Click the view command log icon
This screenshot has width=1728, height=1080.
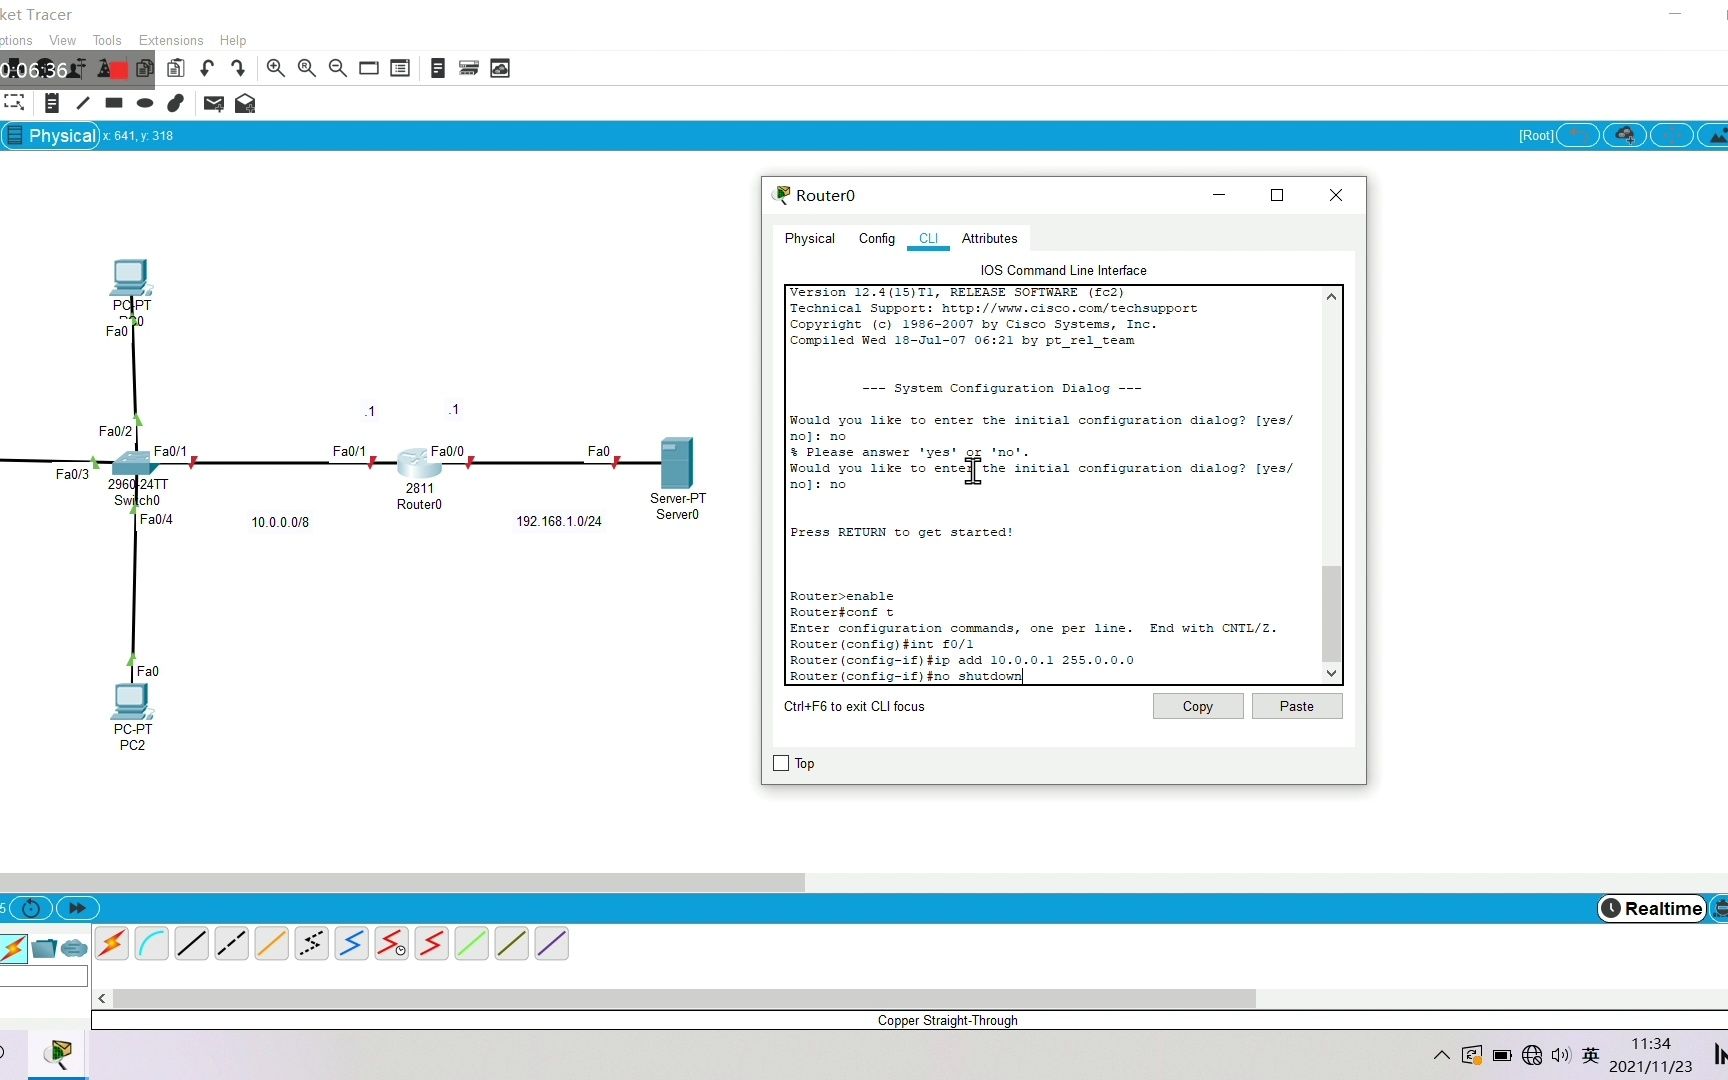pos(438,68)
